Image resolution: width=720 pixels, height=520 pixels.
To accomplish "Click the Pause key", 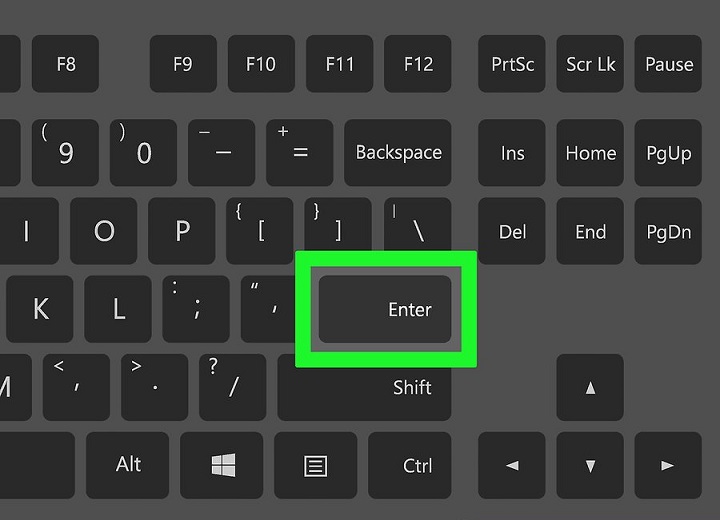I will pyautogui.click(x=668, y=63).
